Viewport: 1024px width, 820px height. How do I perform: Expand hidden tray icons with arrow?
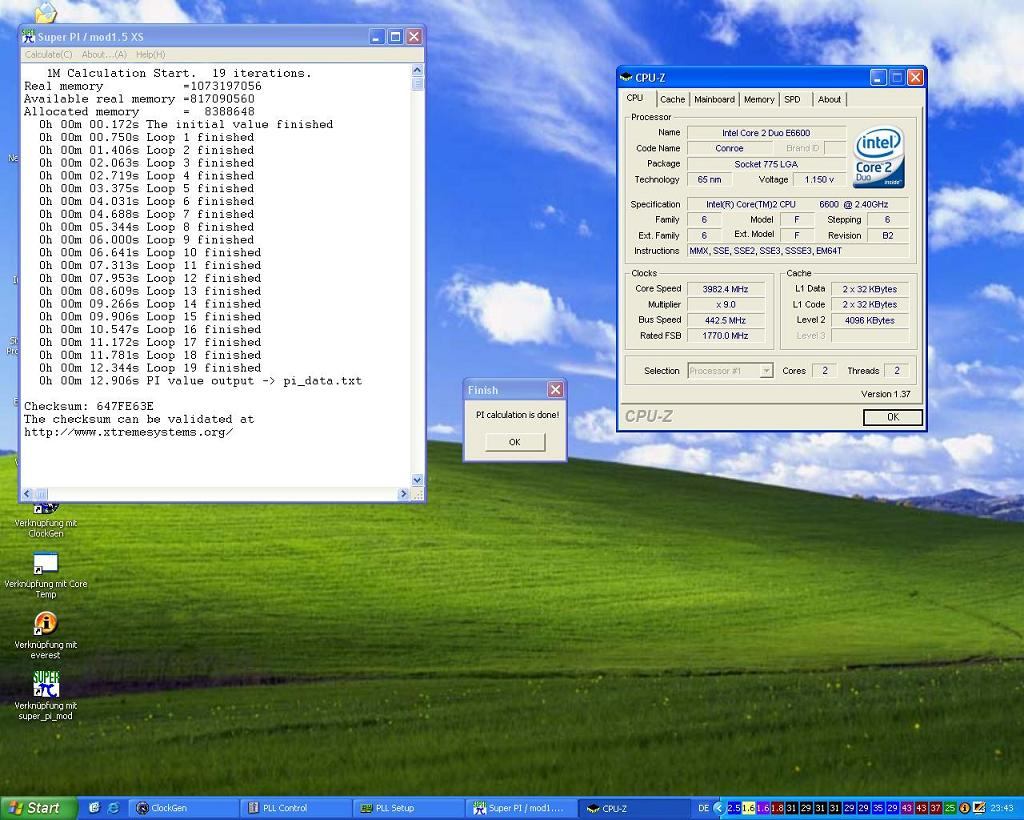pos(718,808)
